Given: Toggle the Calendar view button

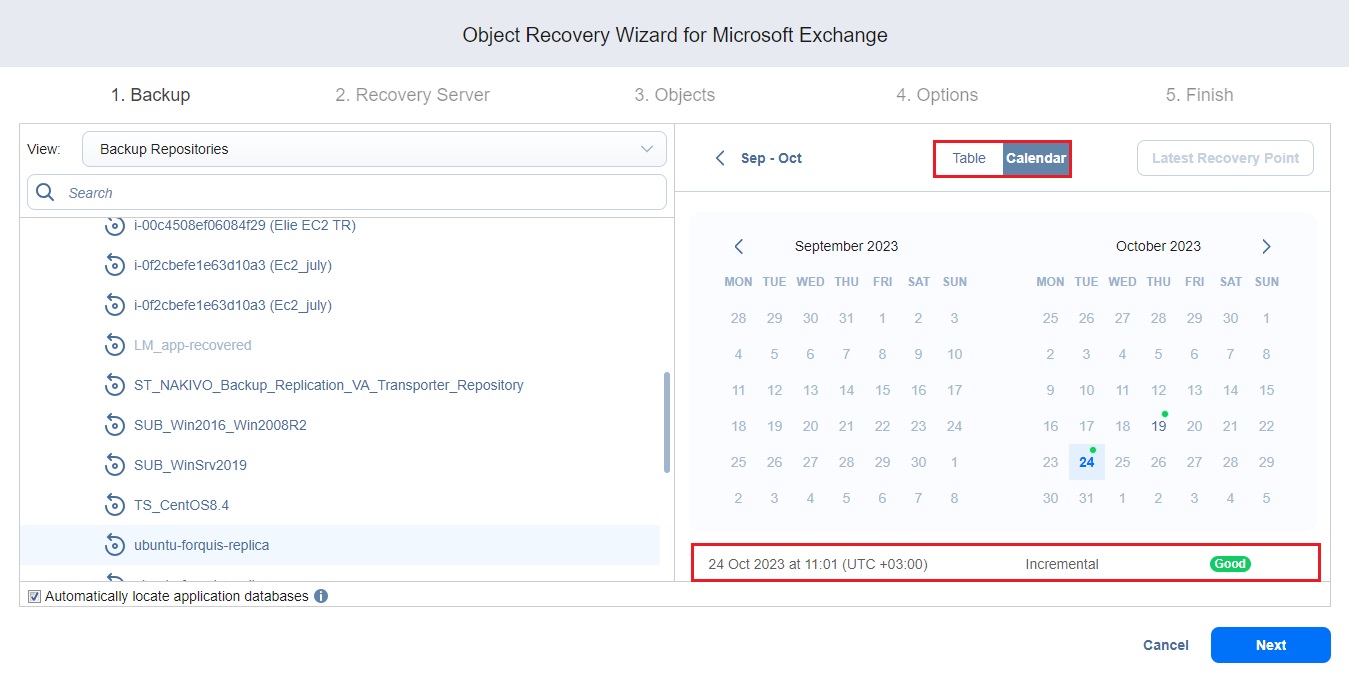Looking at the screenshot, I should tap(1036, 158).
